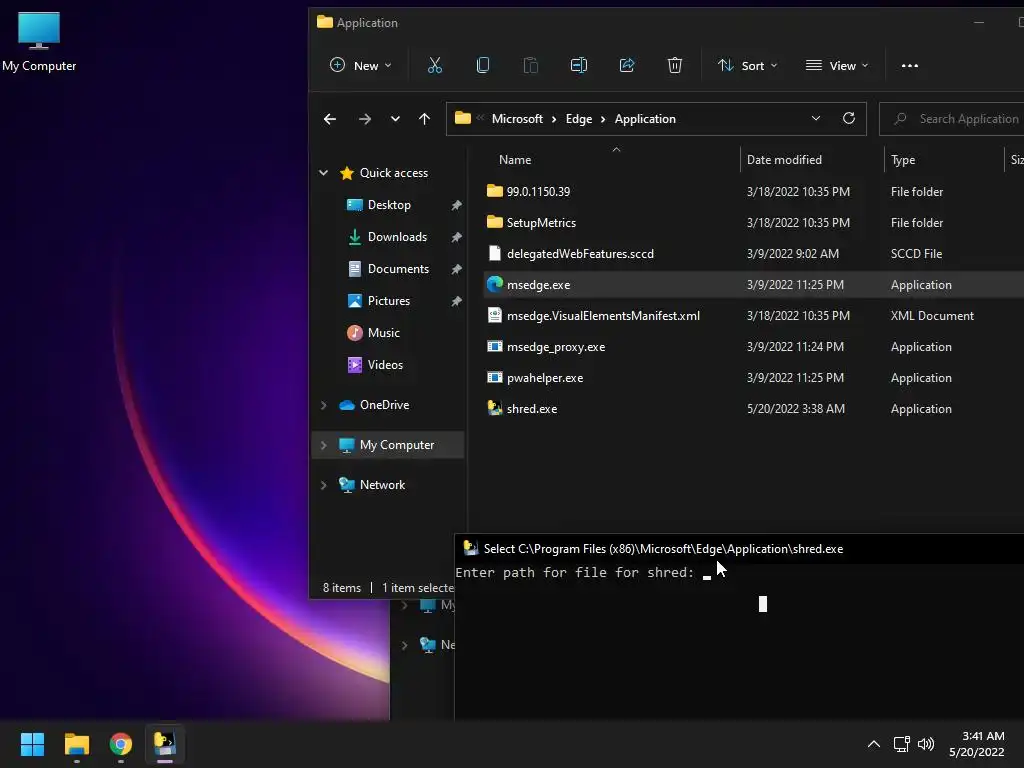Click the Rename icon in toolbar
Screen dimensions: 1024x768
tap(579, 65)
